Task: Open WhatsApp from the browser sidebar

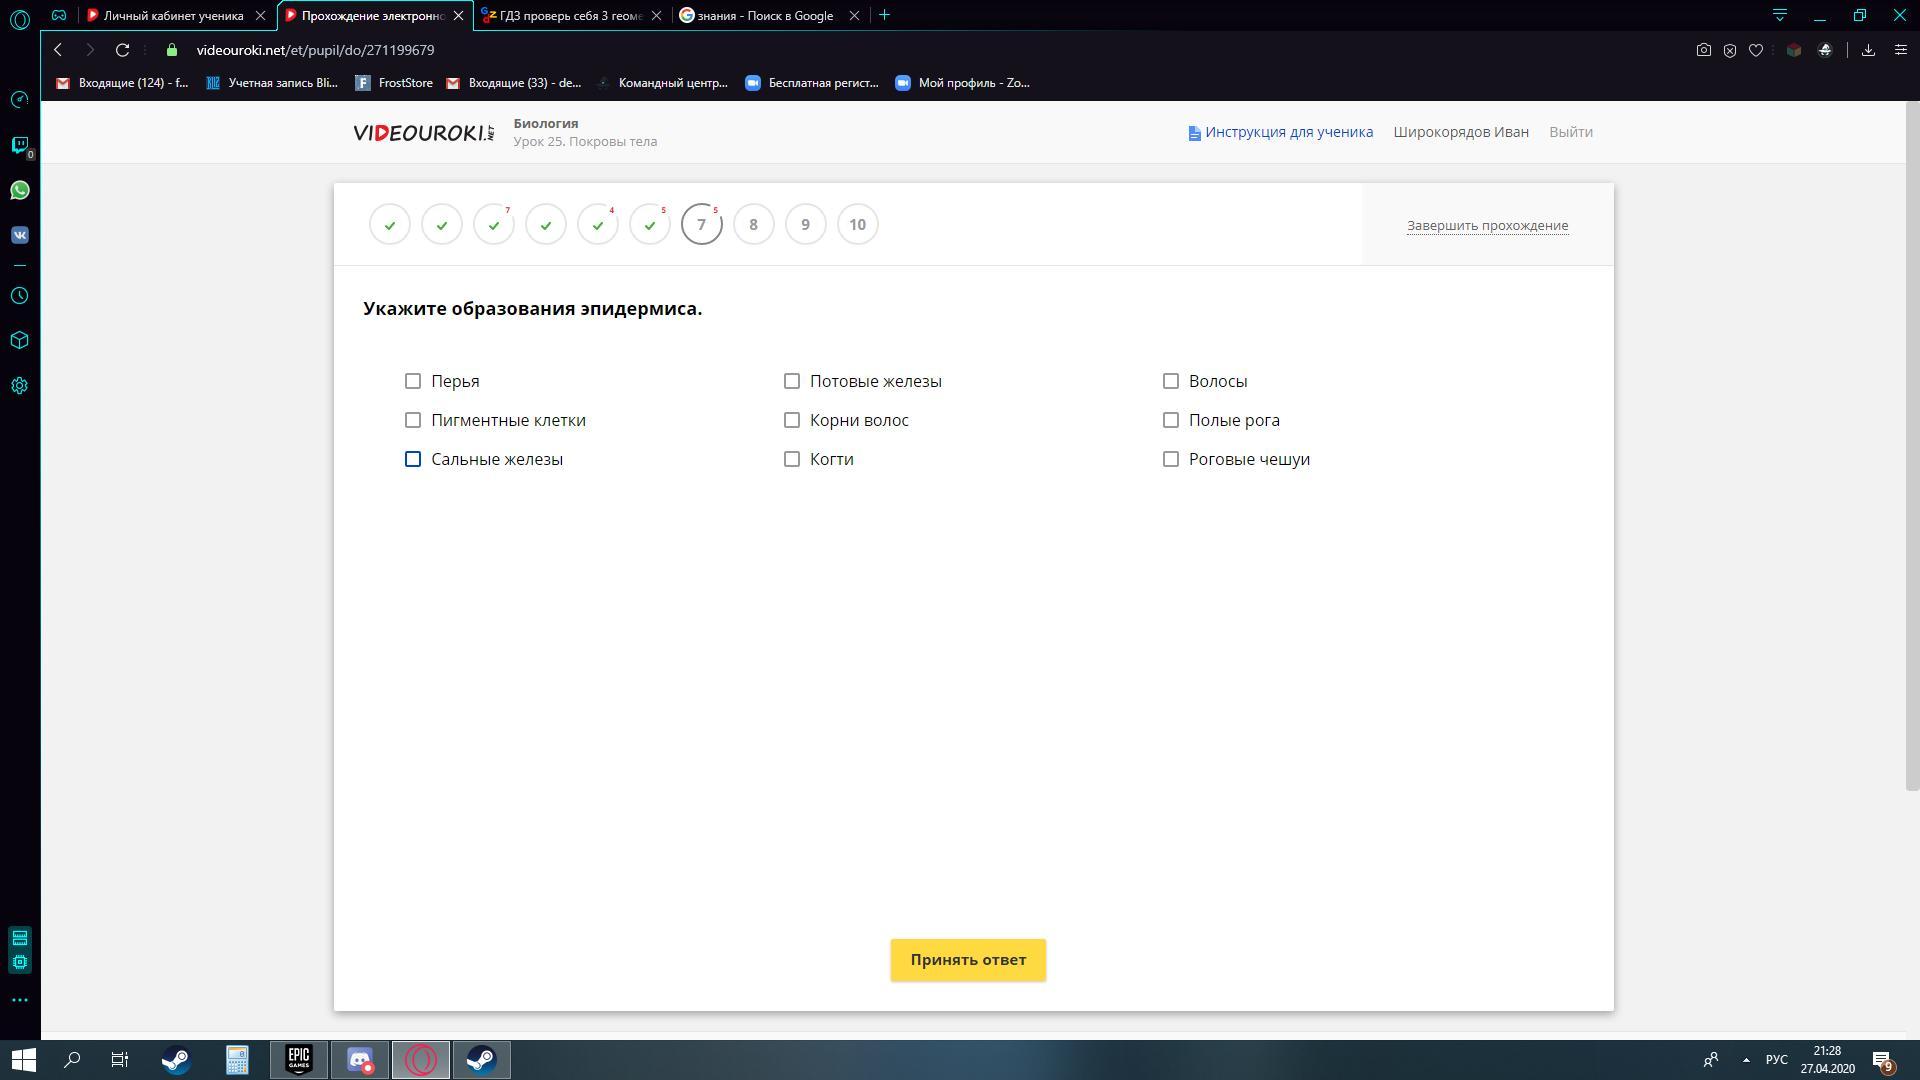Action: (19, 190)
